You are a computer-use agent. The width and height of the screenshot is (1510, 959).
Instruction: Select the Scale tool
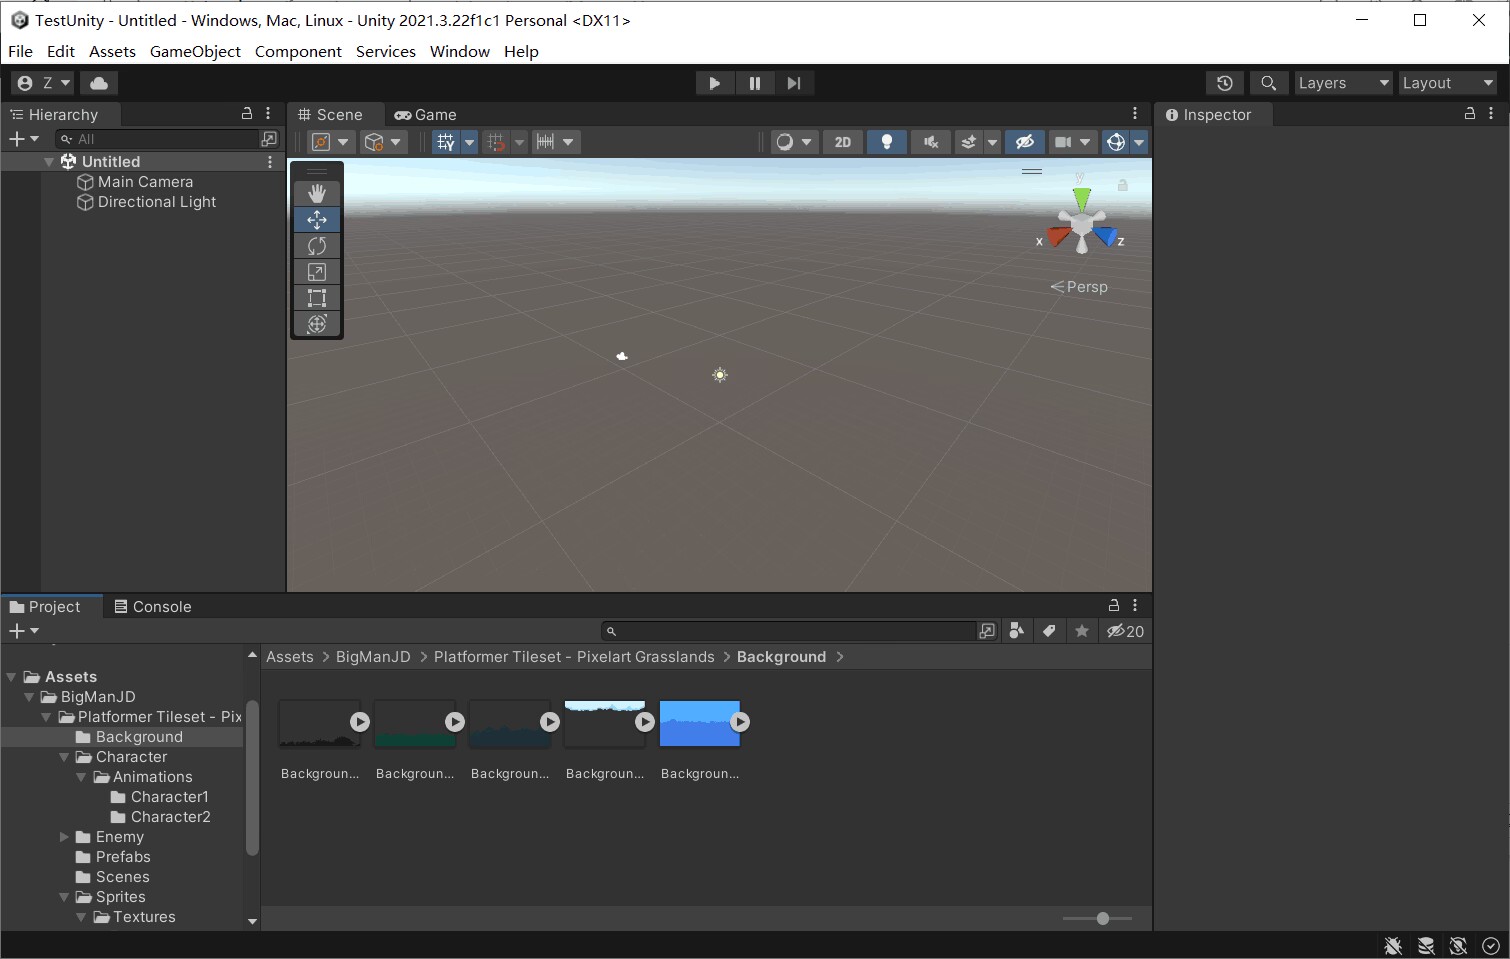[317, 272]
